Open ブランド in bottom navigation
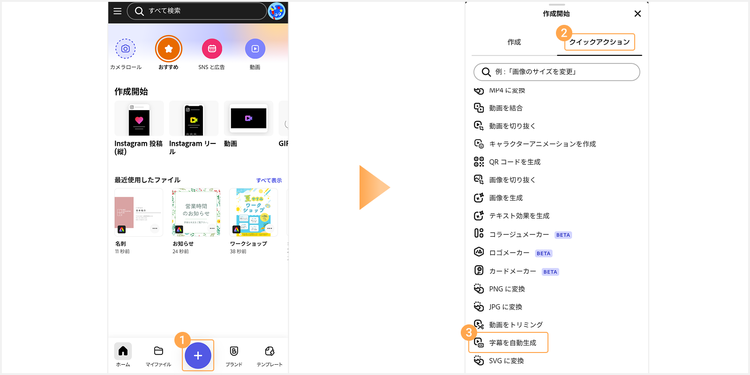Screen dimensions: 750x375 [x=234, y=356]
